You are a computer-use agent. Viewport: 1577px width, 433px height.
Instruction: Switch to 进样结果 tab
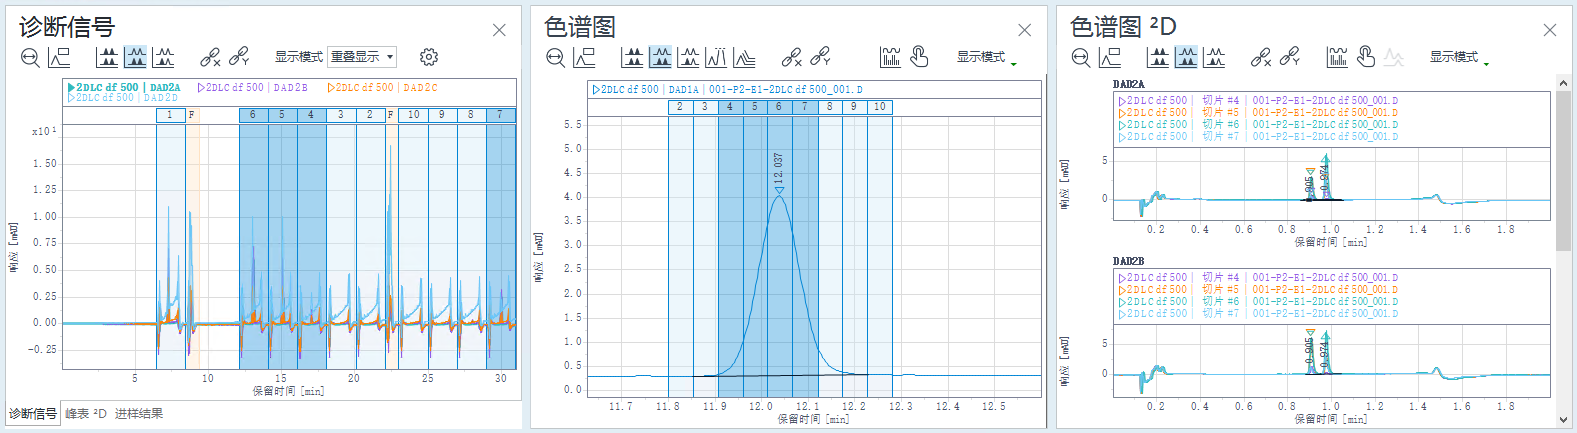click(x=139, y=414)
